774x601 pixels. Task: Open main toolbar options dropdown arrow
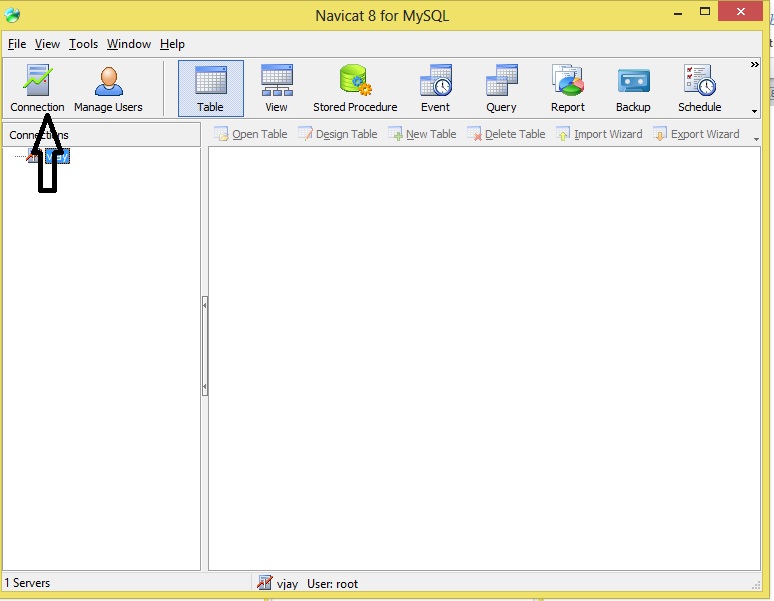(x=754, y=111)
